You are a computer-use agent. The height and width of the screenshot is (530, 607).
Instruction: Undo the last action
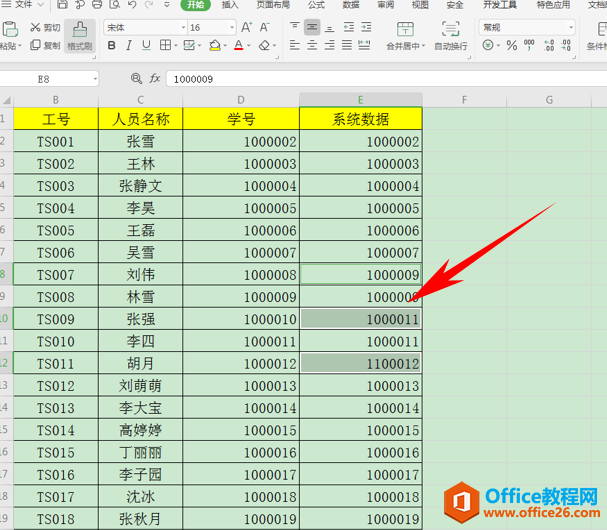(132, 5)
